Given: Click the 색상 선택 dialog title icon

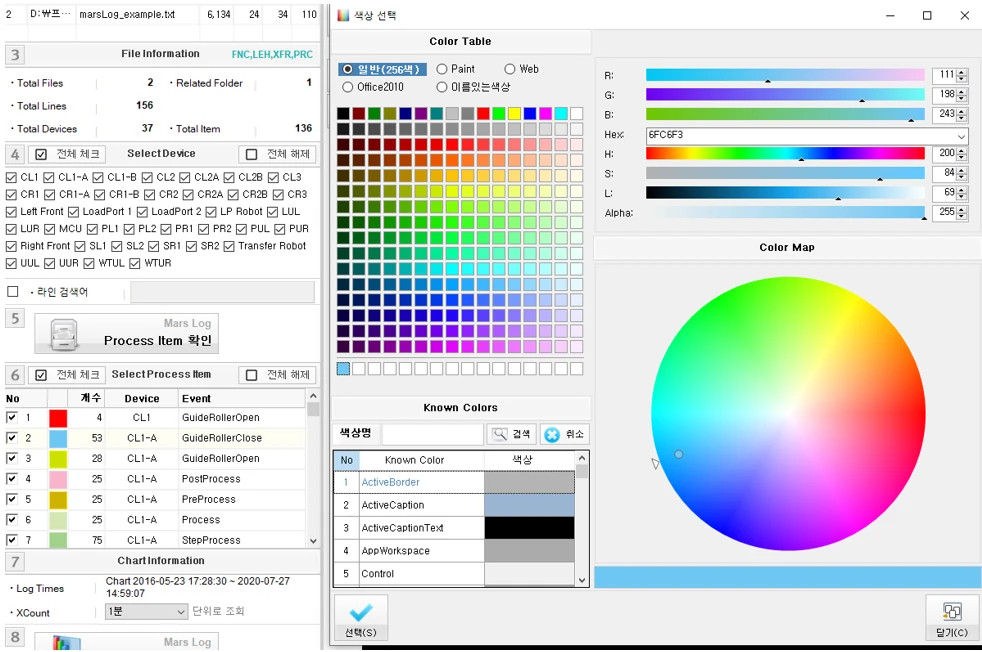Looking at the screenshot, I should pos(343,15).
